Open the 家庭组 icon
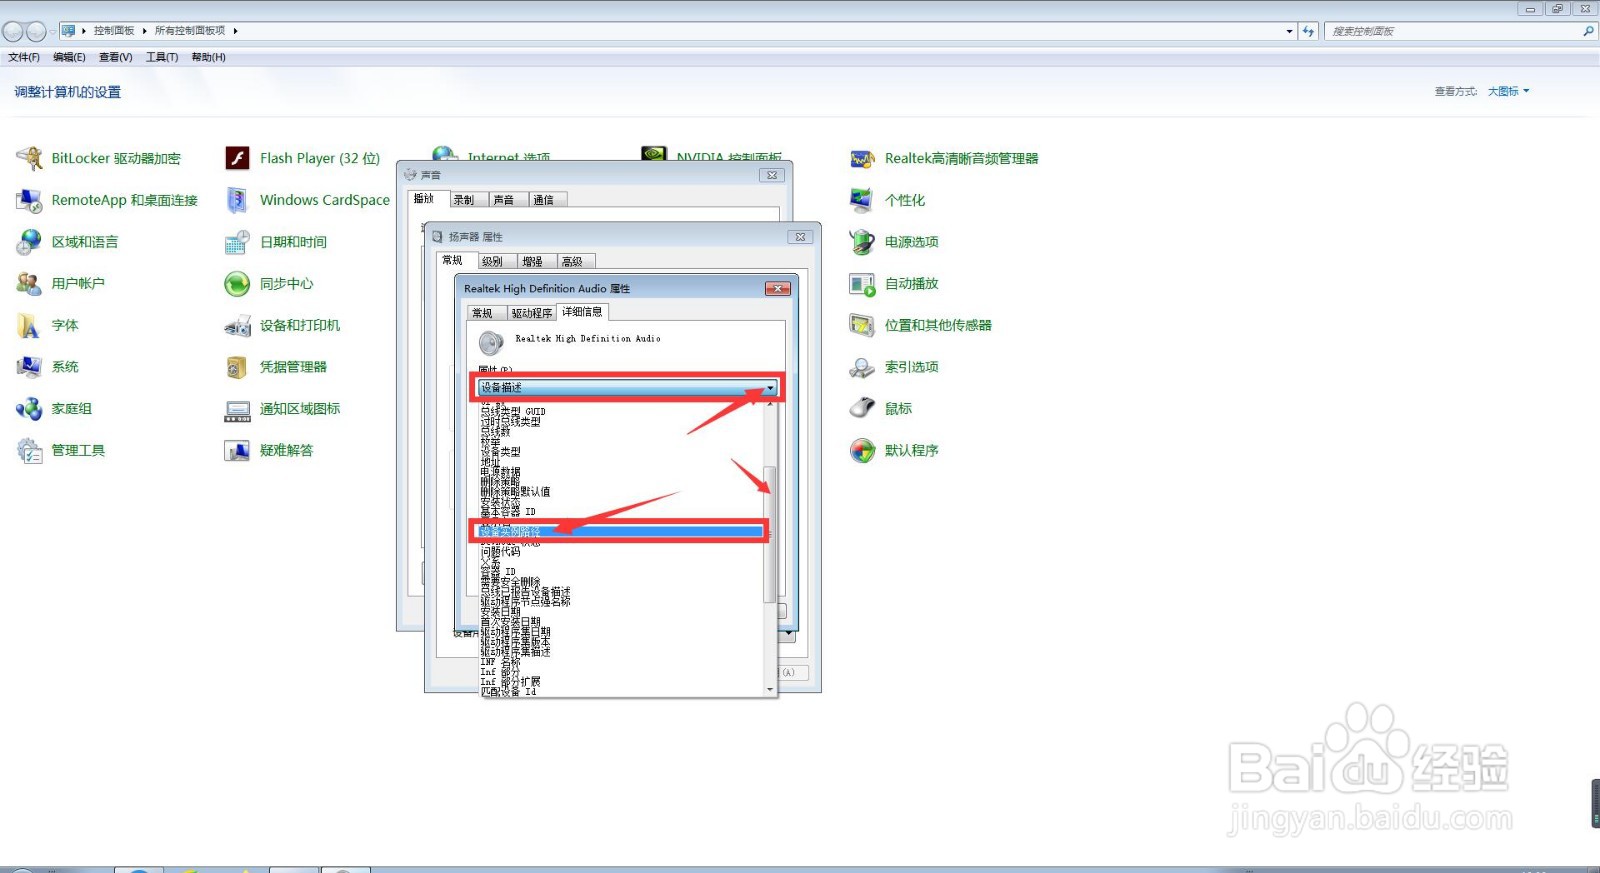 29,409
